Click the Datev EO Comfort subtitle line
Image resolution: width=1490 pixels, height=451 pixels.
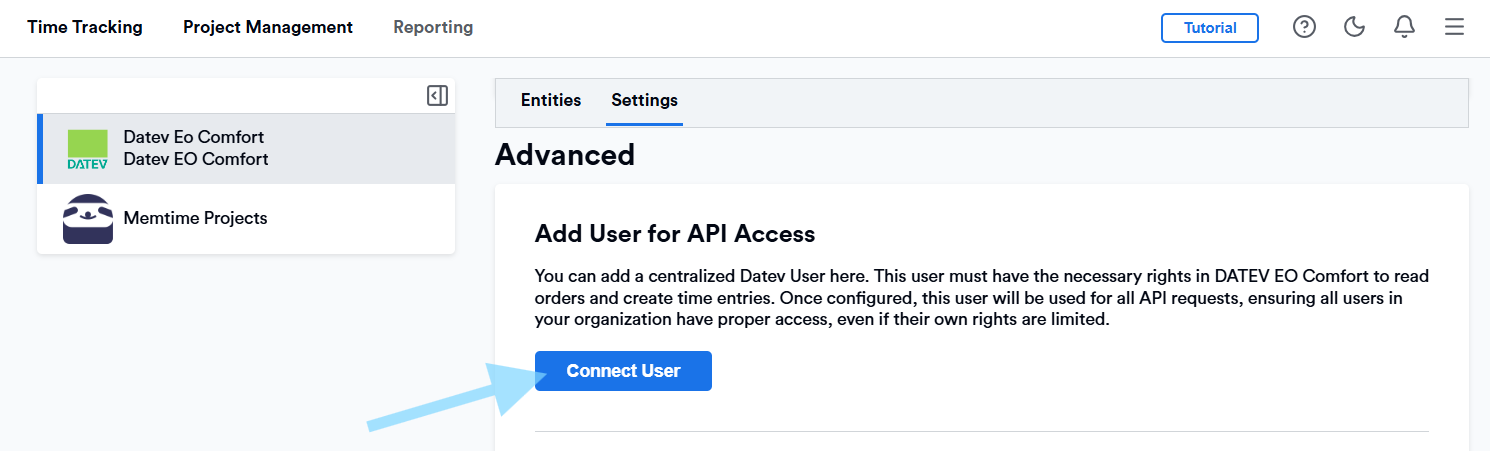coord(196,159)
